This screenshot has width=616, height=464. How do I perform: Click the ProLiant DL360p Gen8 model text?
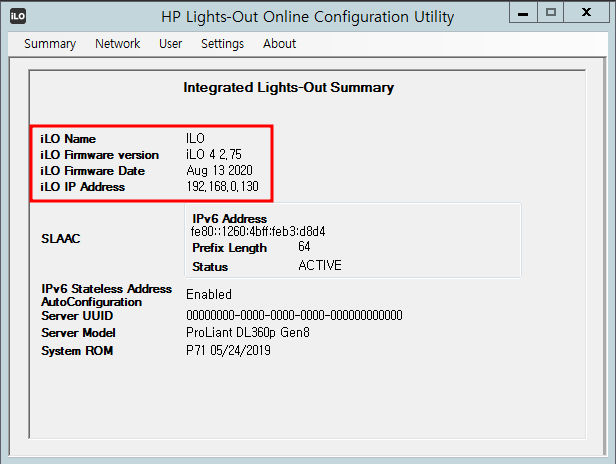248,333
